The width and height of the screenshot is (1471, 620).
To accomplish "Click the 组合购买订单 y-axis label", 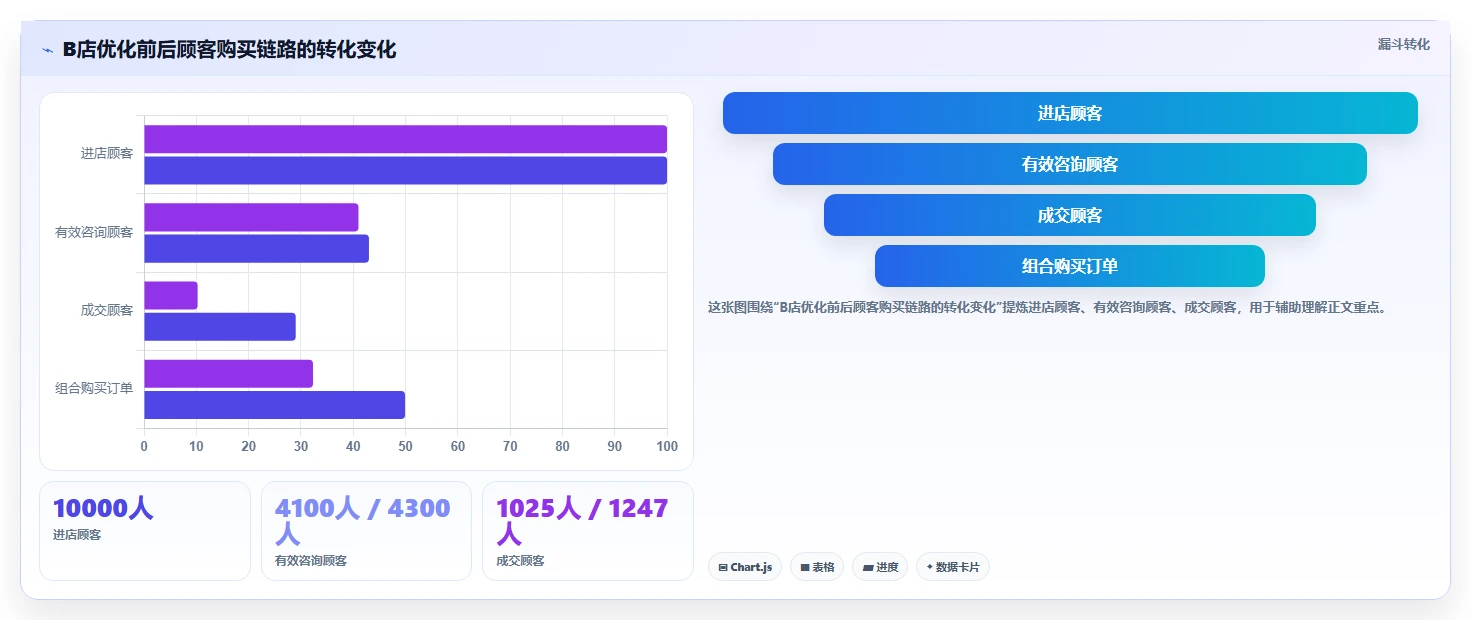I will pyautogui.click(x=94, y=388).
